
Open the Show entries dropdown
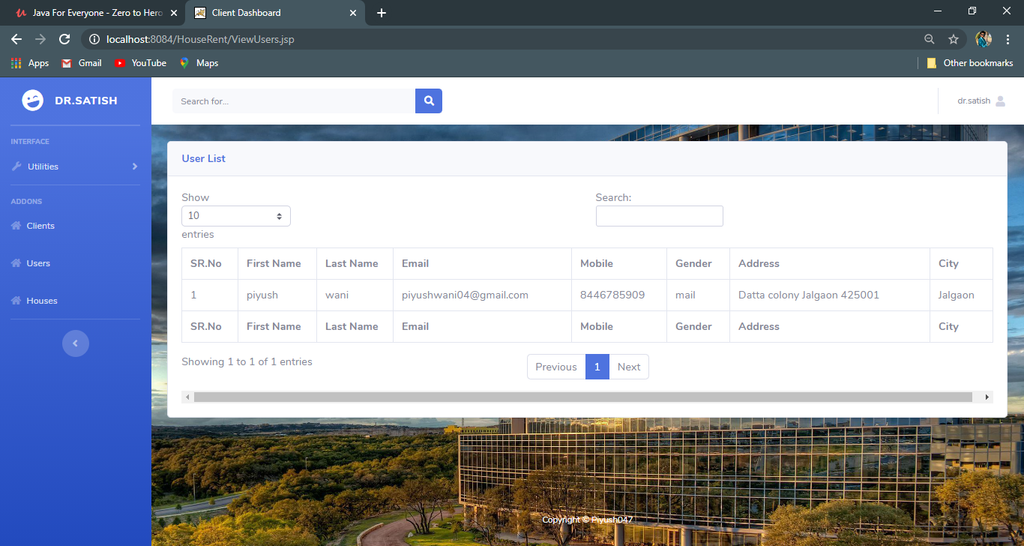click(236, 216)
